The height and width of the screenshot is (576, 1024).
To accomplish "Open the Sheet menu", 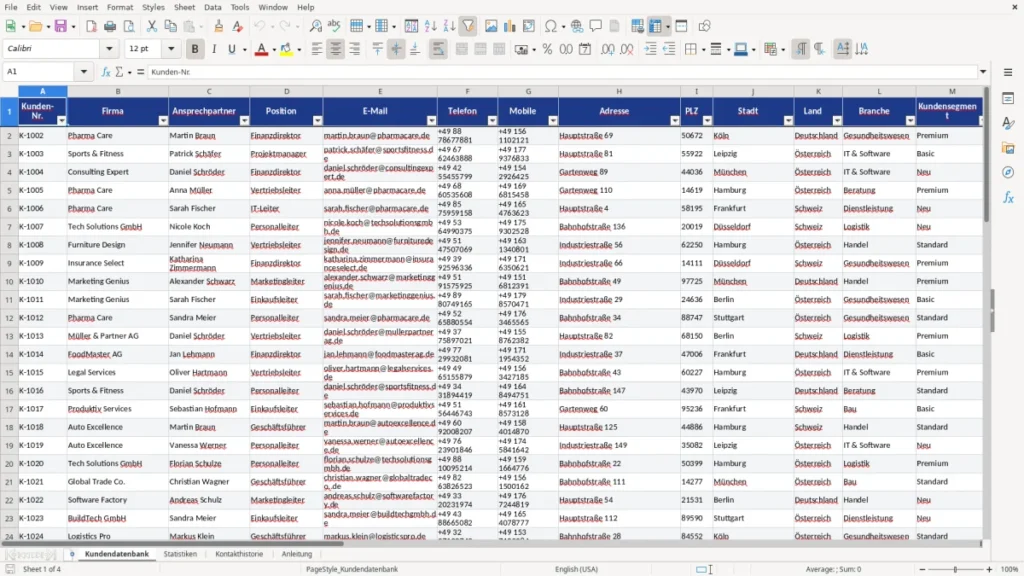I will point(184,7).
